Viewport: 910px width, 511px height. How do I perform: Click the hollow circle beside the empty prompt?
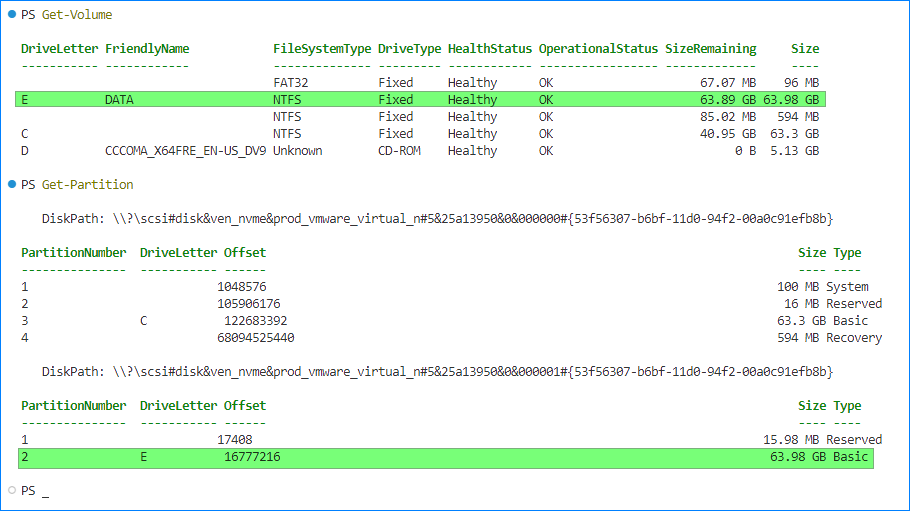11,491
